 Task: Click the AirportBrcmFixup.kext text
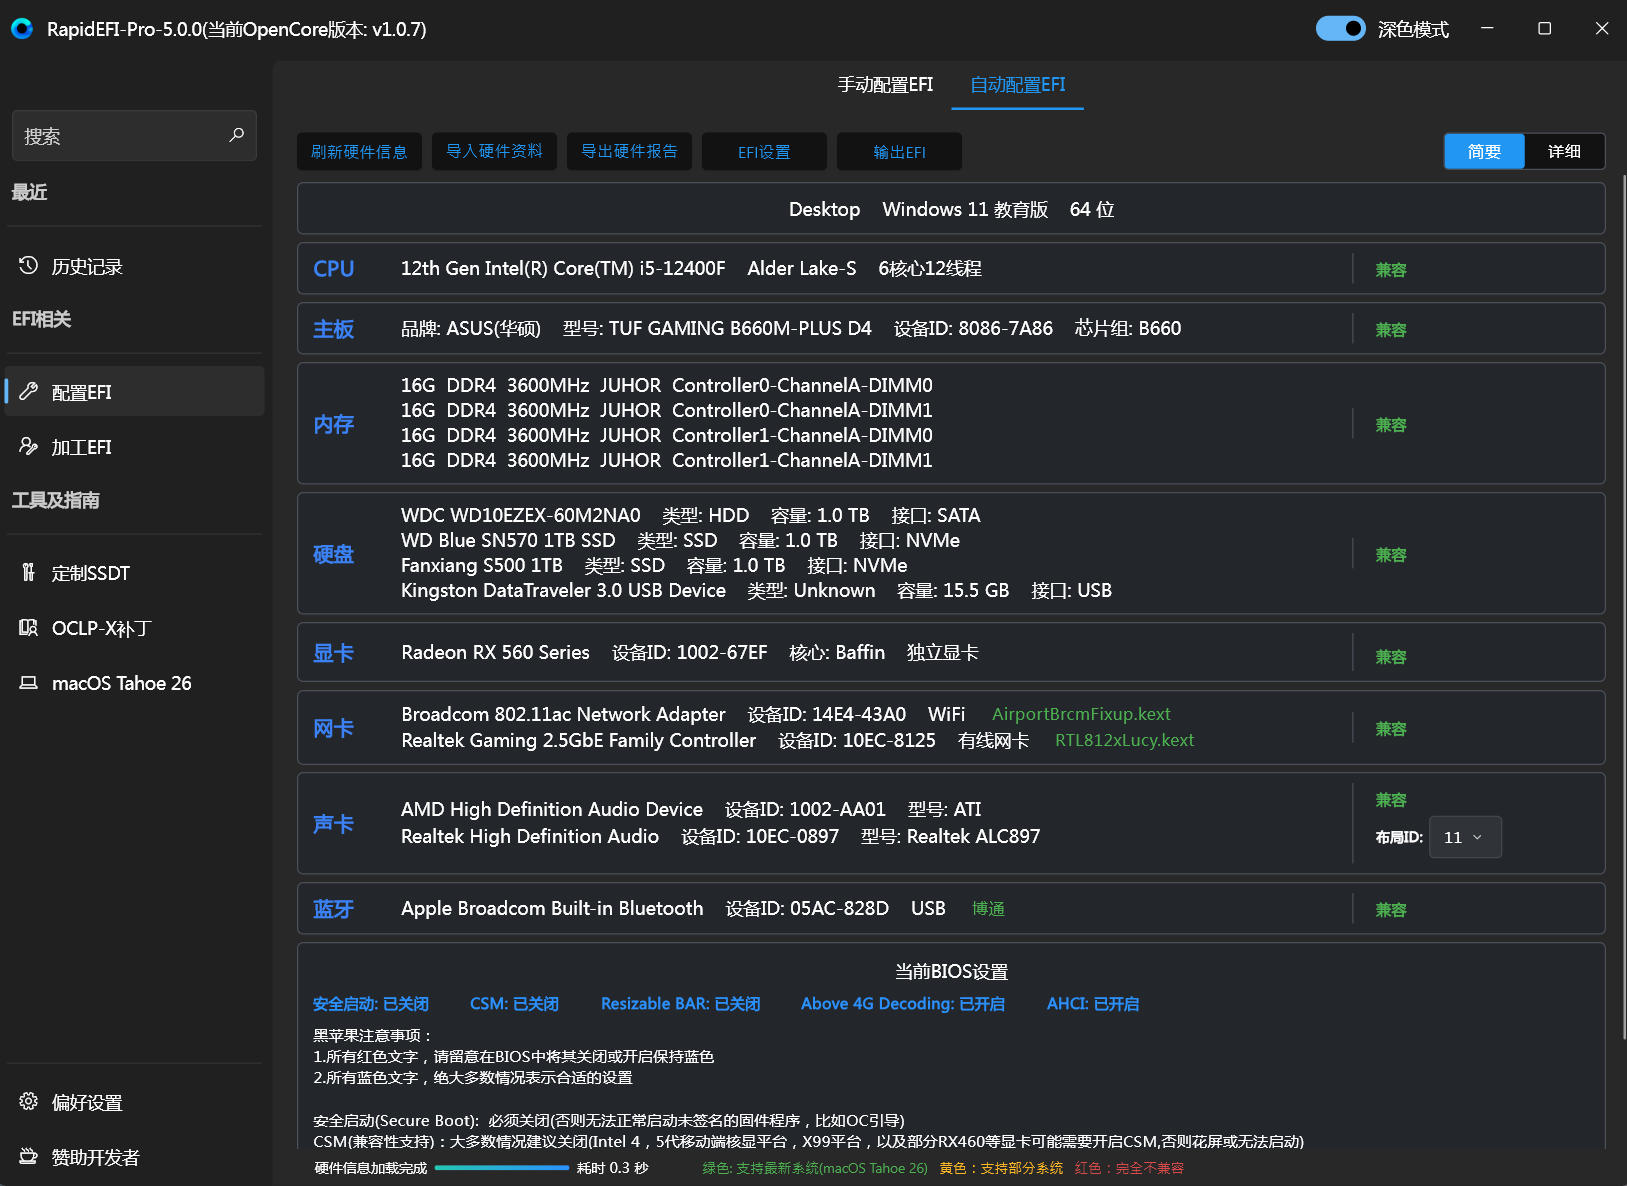1081,714
